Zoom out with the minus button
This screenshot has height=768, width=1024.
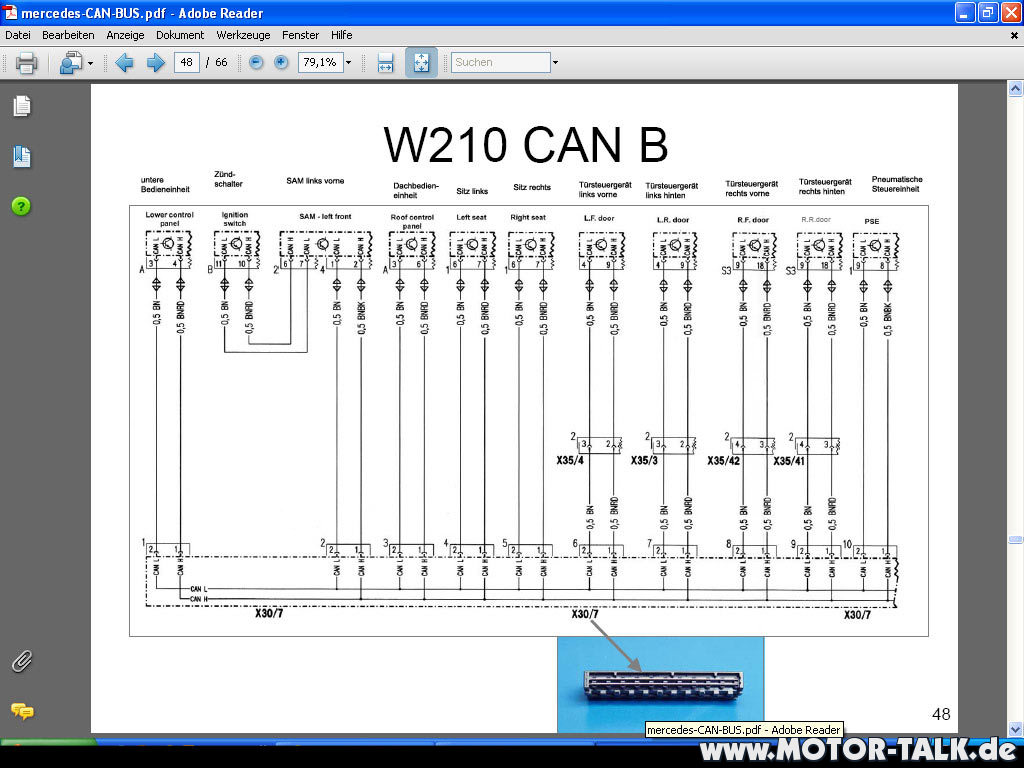(256, 62)
